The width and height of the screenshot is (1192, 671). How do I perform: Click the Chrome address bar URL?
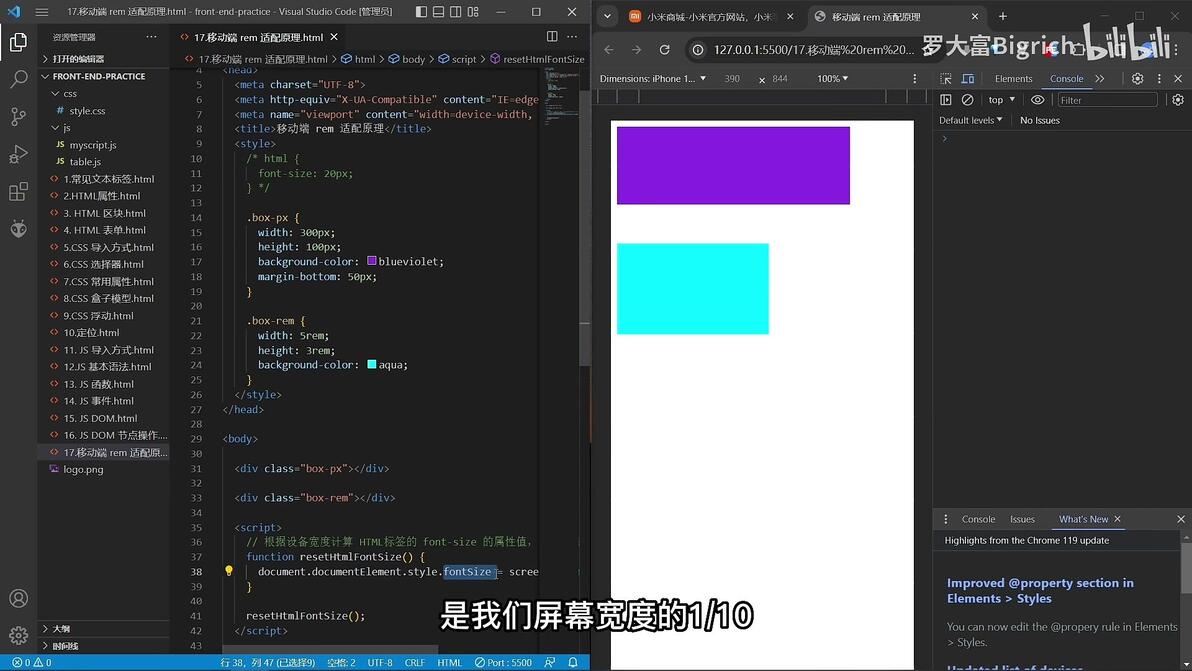813,49
